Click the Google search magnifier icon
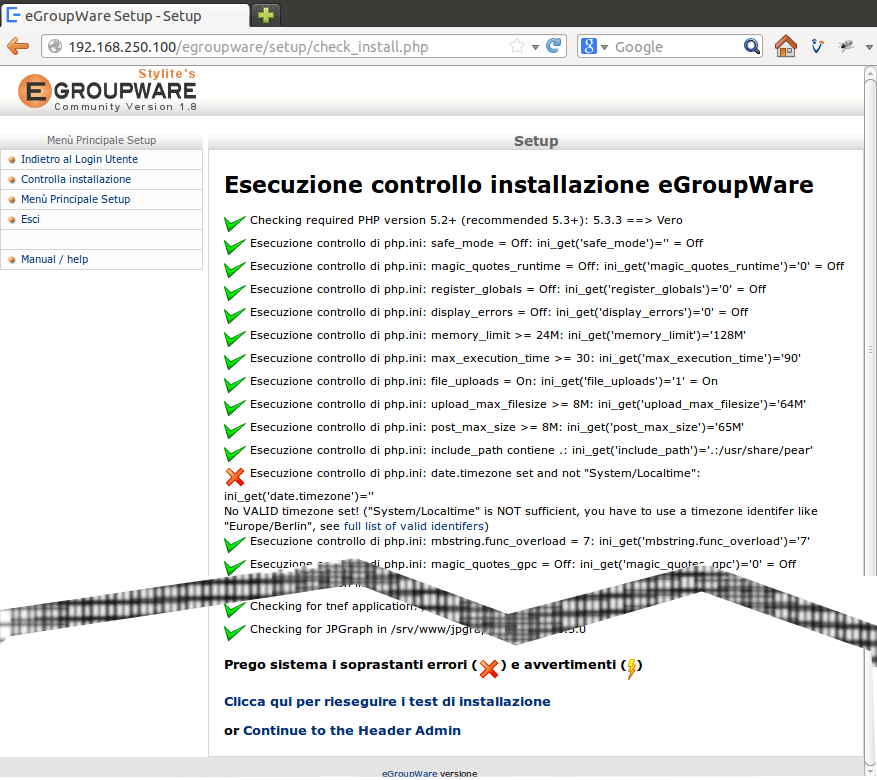Image resolution: width=877 pixels, height=780 pixels. 752,47
